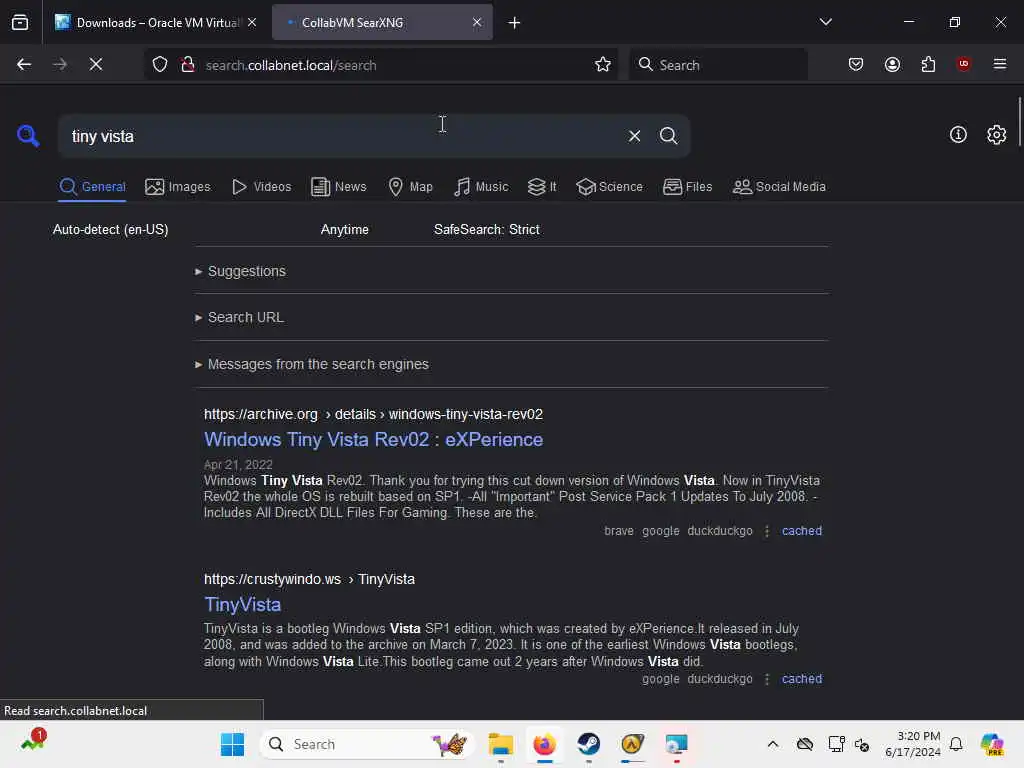Open the Pocket save icon
The height and width of the screenshot is (768, 1024).
856,64
